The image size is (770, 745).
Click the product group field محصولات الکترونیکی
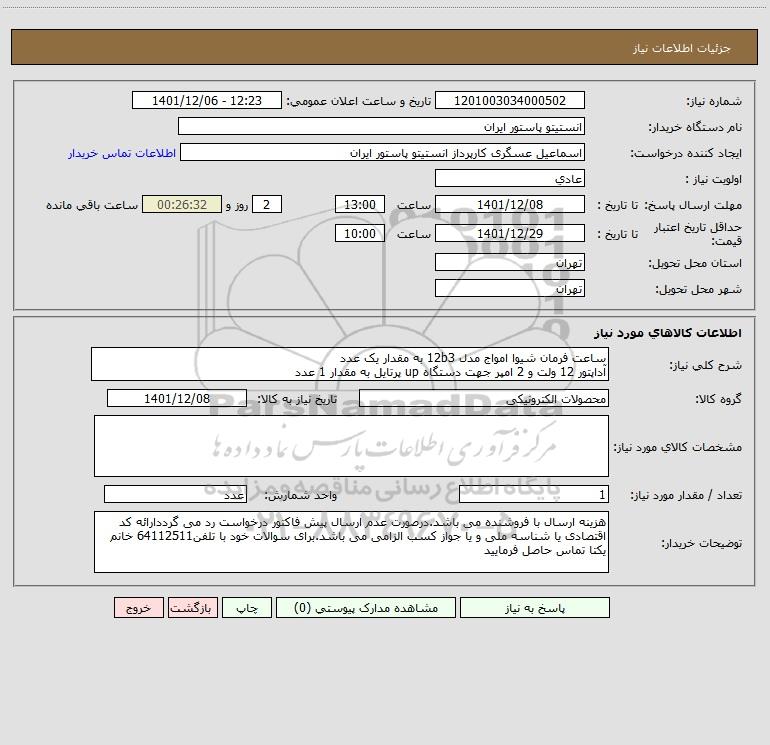tap(484, 398)
